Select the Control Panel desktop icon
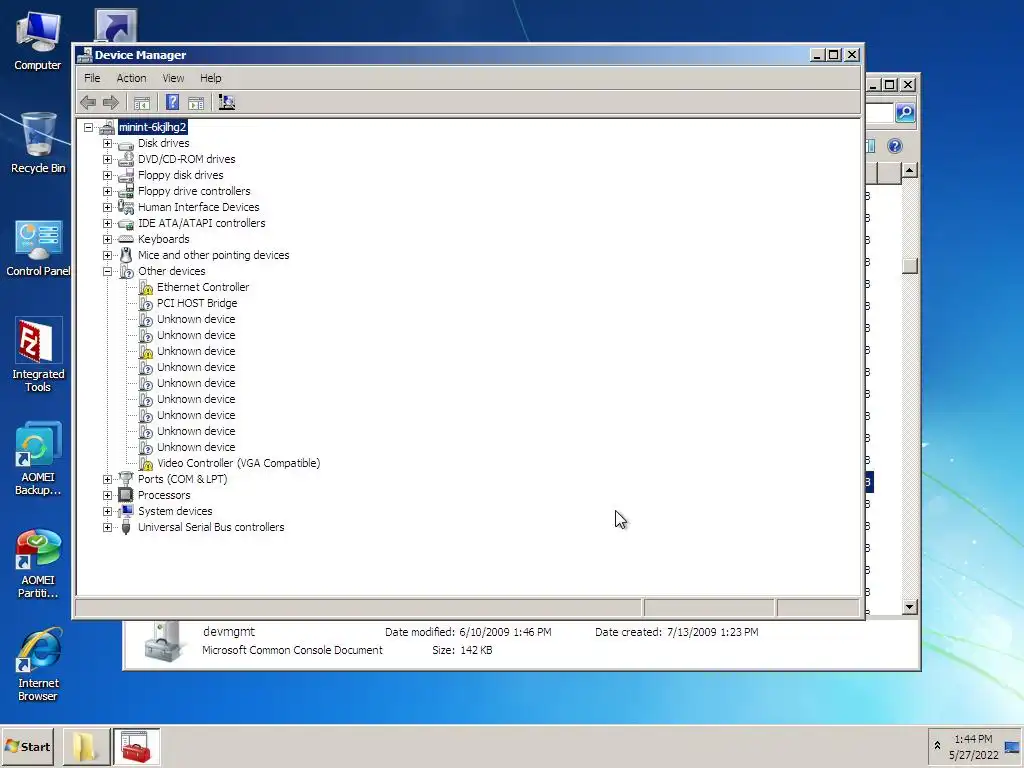The height and width of the screenshot is (768, 1024). pyautogui.click(x=38, y=248)
